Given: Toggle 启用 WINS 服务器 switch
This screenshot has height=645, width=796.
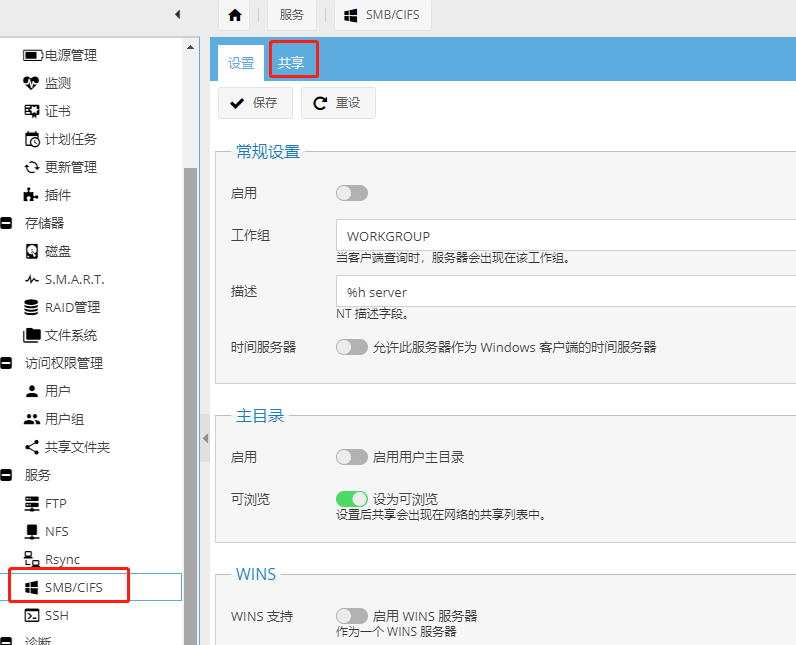Looking at the screenshot, I should click(x=352, y=616).
